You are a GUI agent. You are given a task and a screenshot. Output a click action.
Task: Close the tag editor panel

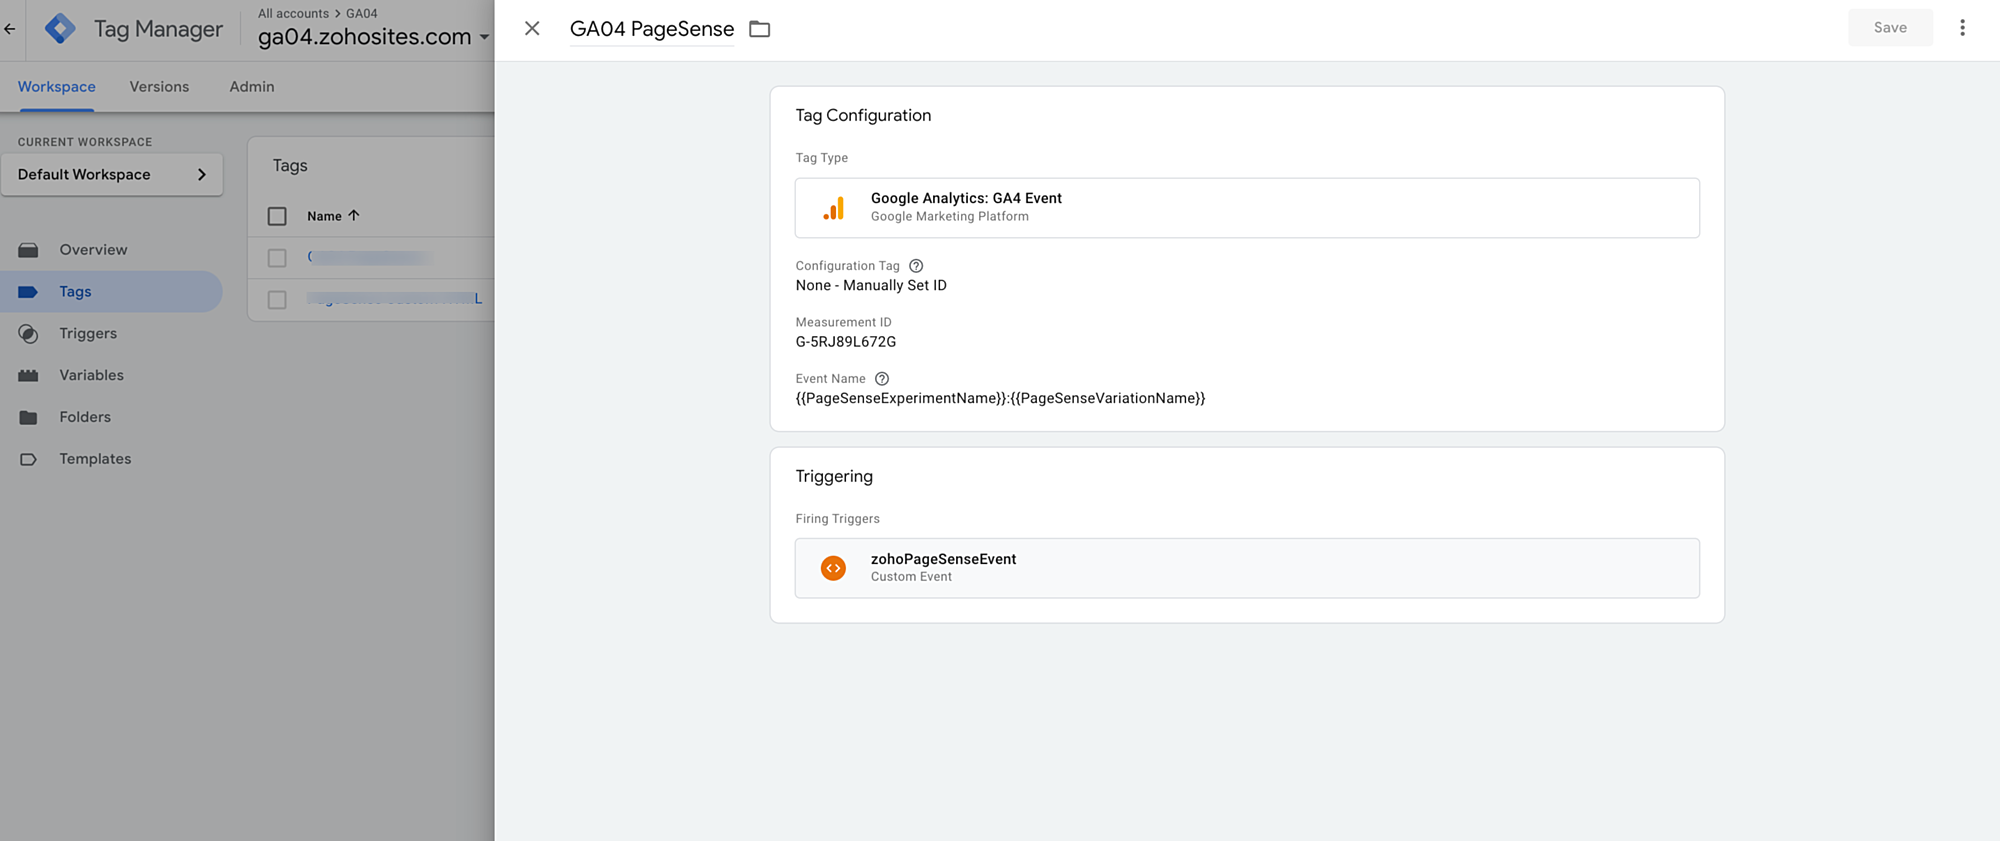pos(532,29)
